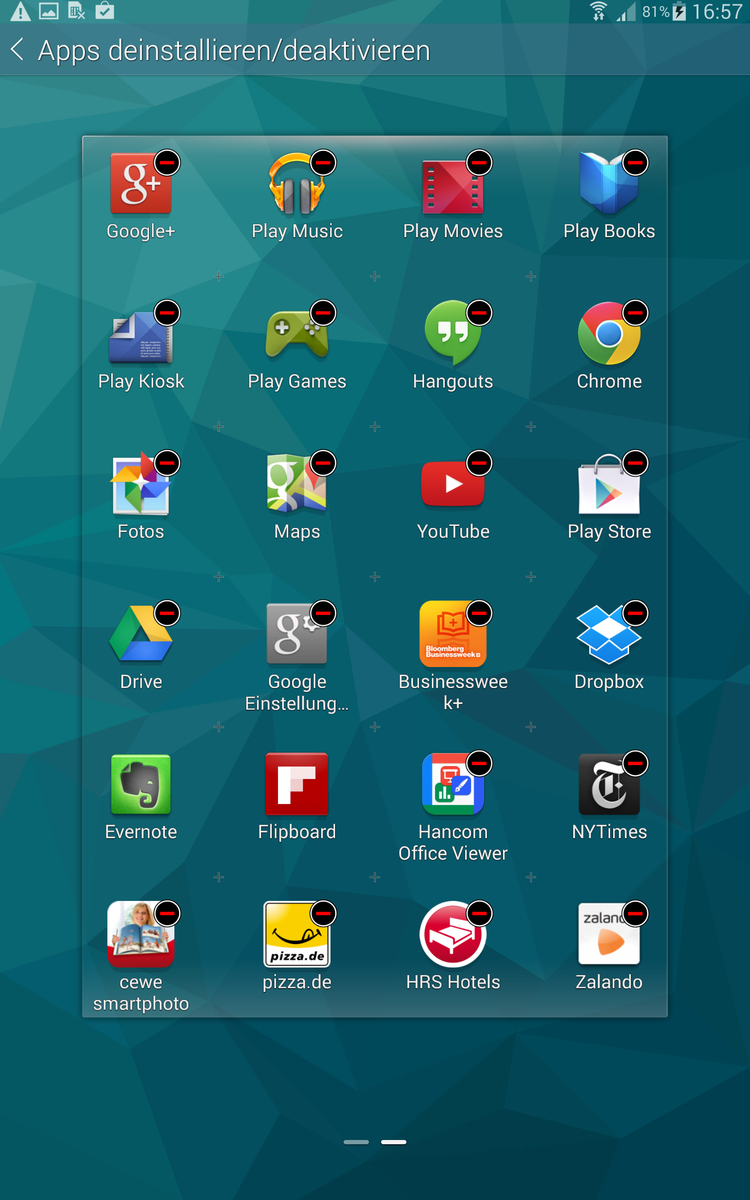
Task: Tap the battery indicator in status bar
Action: coord(679,12)
